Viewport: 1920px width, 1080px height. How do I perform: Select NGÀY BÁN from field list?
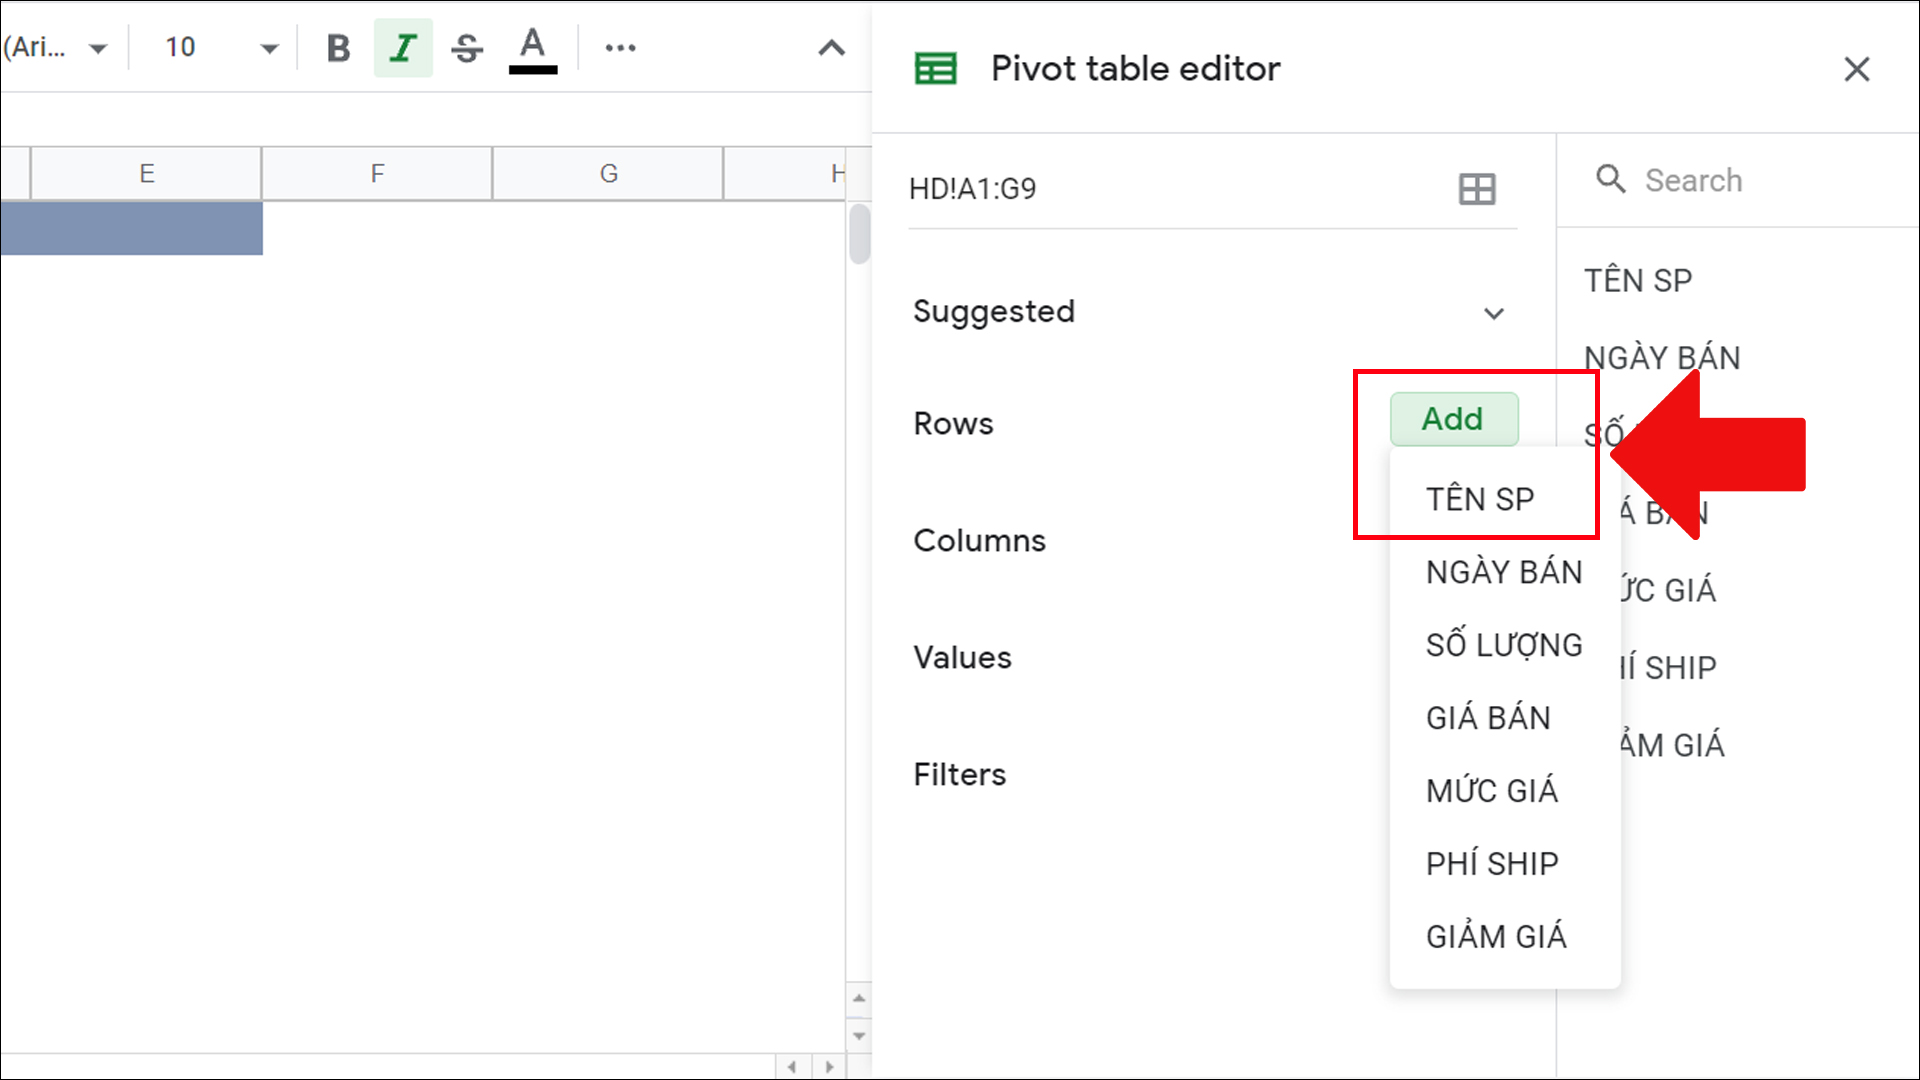1503,571
